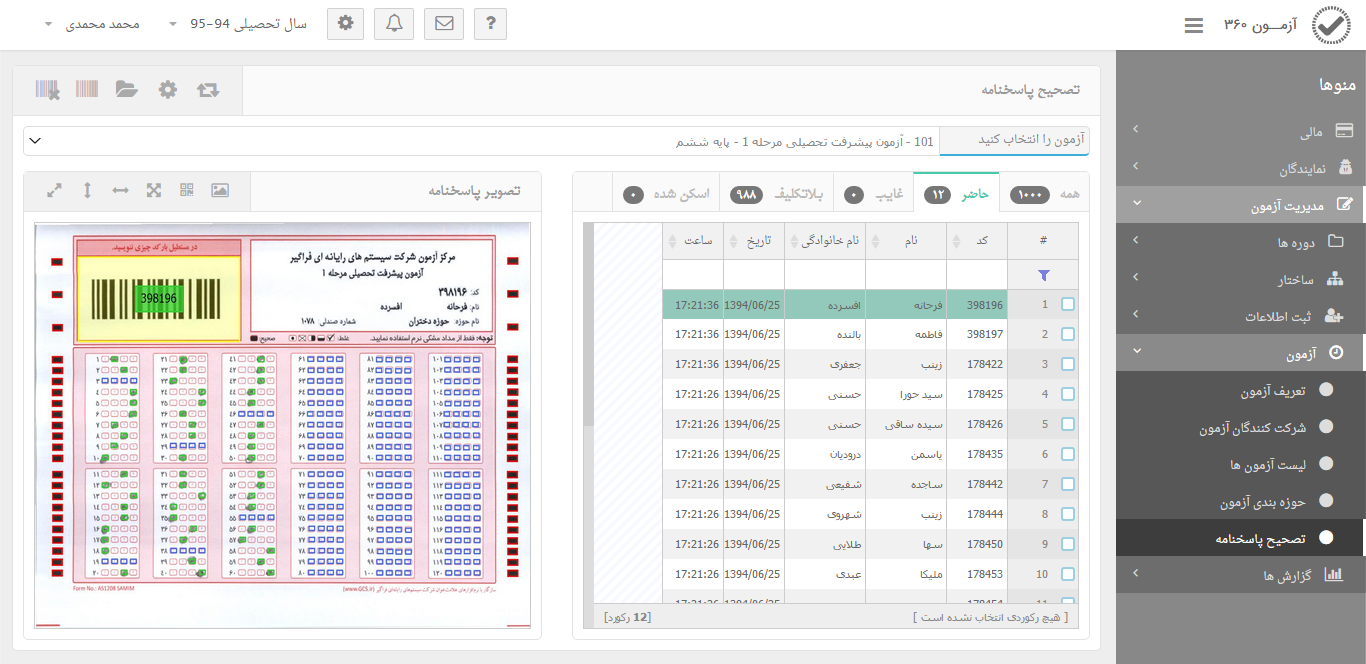Switch to the همه tab
This screenshot has width=1366, height=664.
(x=1045, y=194)
